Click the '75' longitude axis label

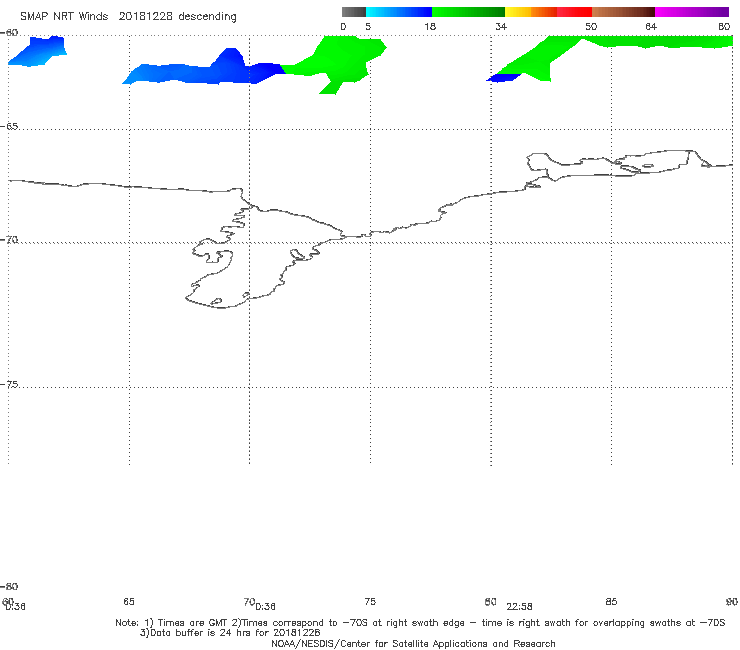[x=370, y=601]
